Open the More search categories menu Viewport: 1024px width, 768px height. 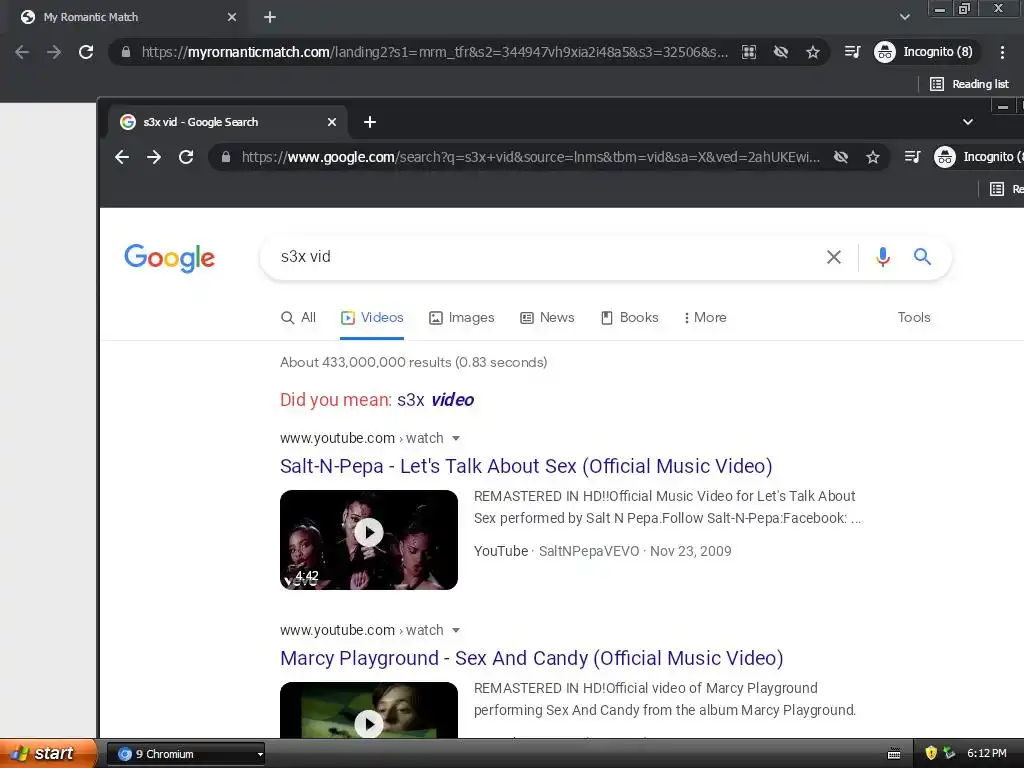[x=705, y=317]
